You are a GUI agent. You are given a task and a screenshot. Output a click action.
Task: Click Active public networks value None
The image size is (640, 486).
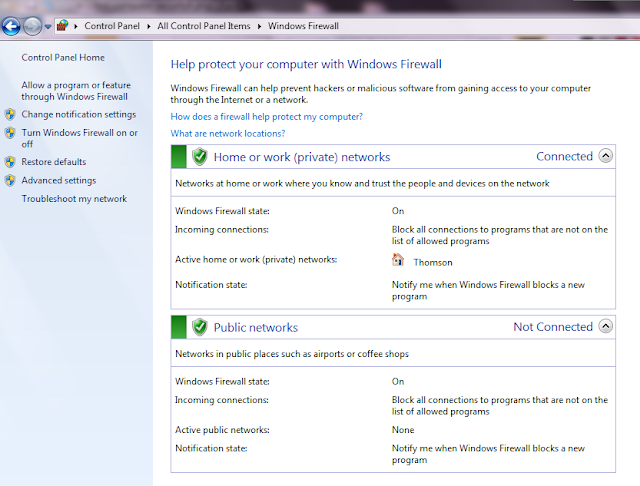(x=403, y=430)
